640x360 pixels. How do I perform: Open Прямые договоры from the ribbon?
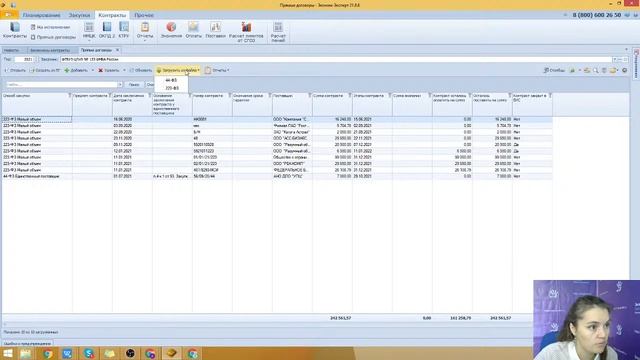53,37
